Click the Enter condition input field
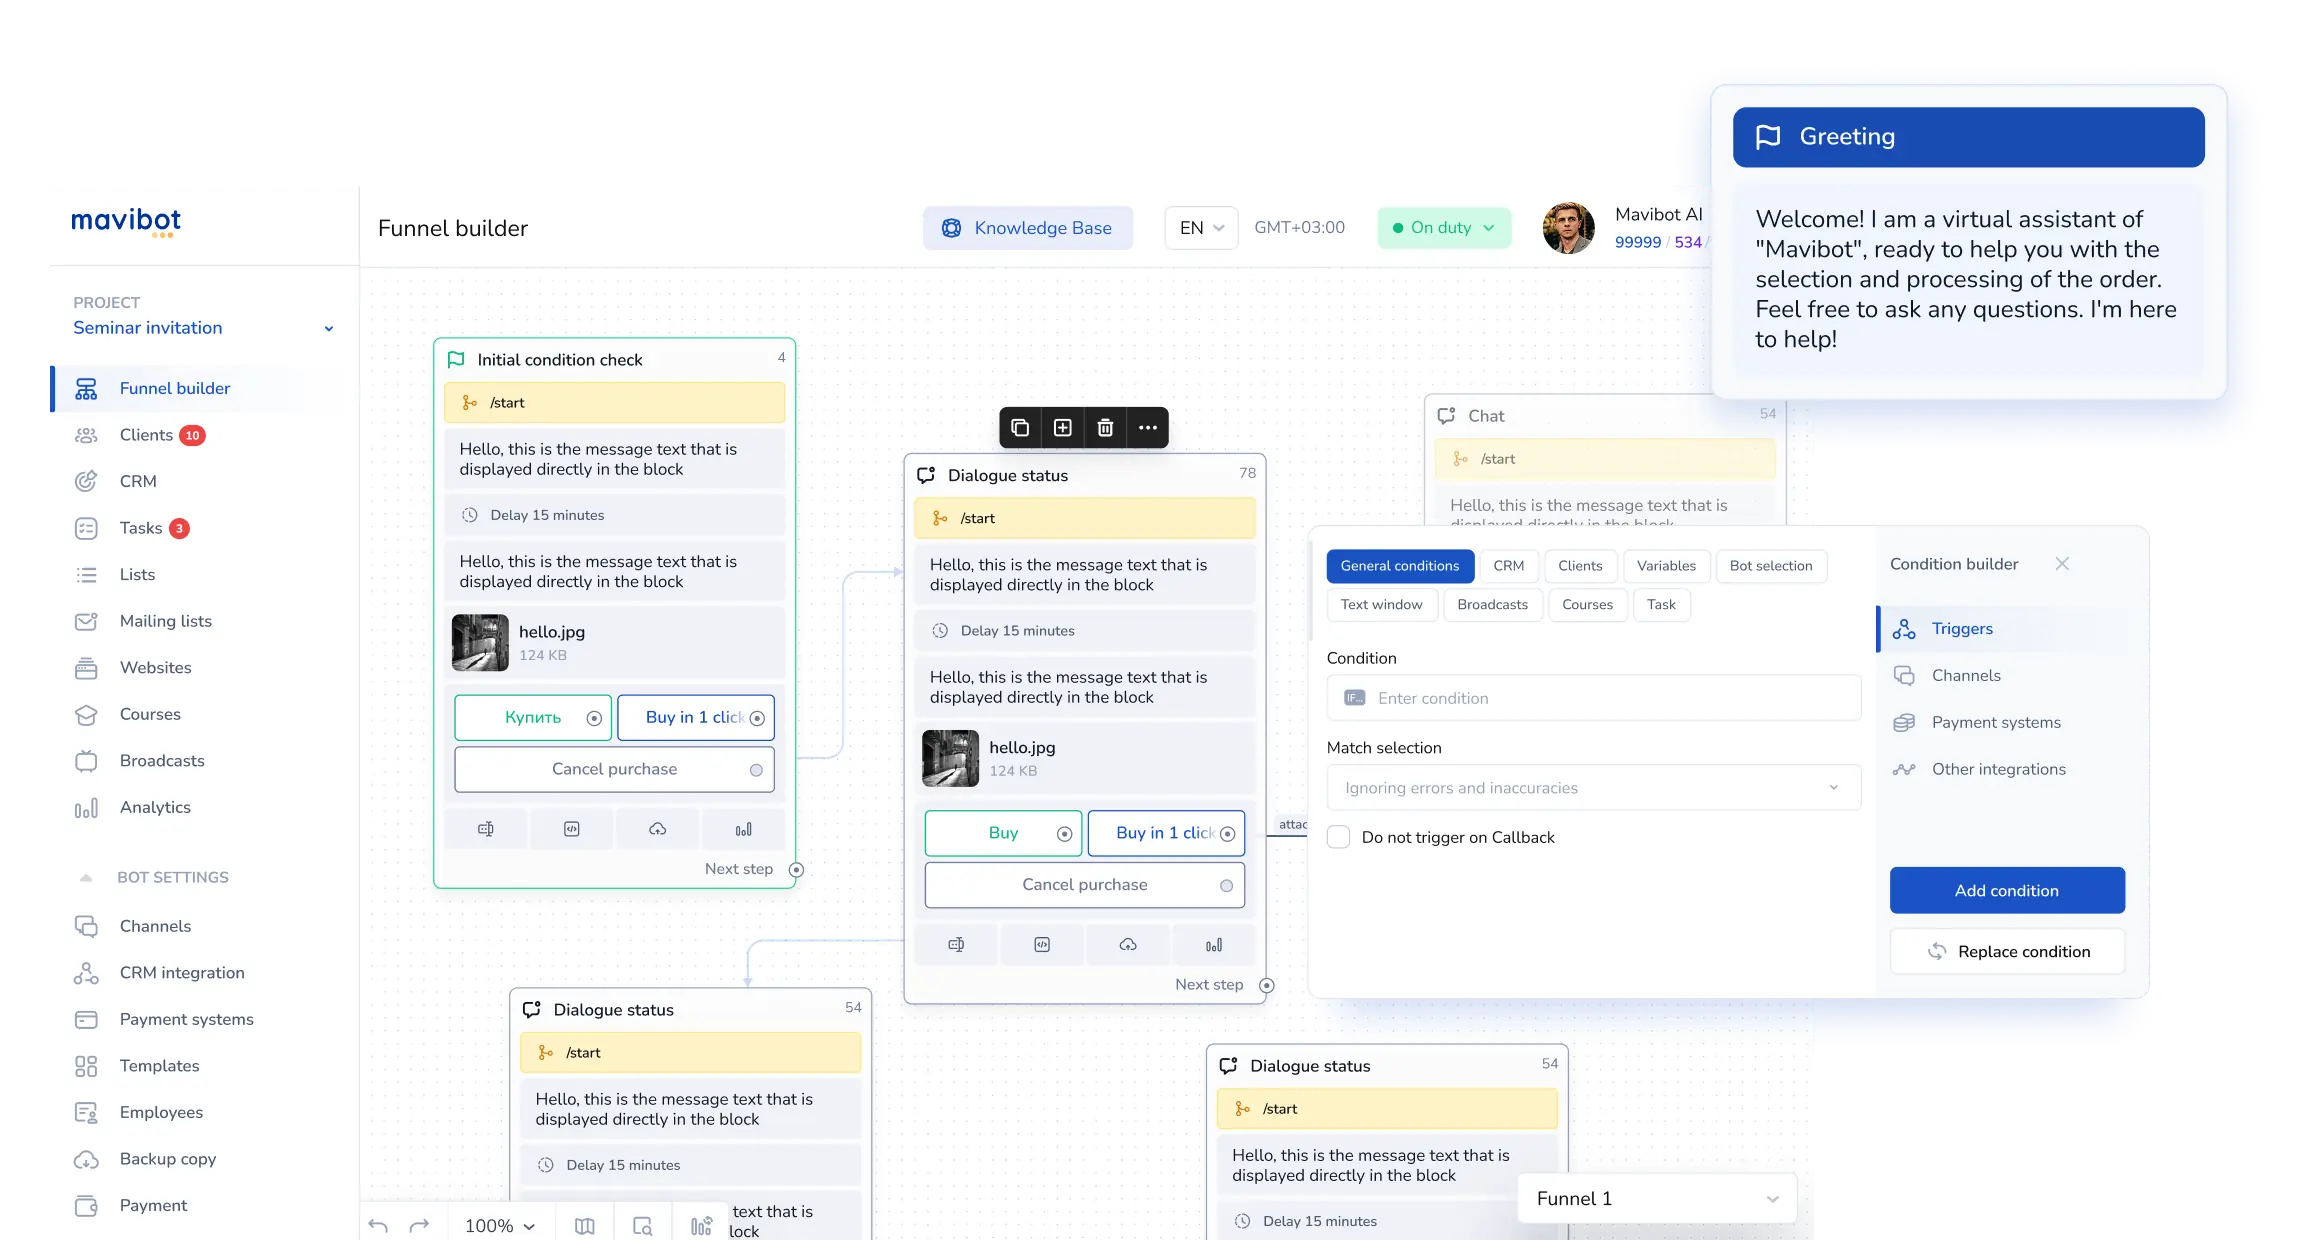2306x1252 pixels. click(1593, 698)
